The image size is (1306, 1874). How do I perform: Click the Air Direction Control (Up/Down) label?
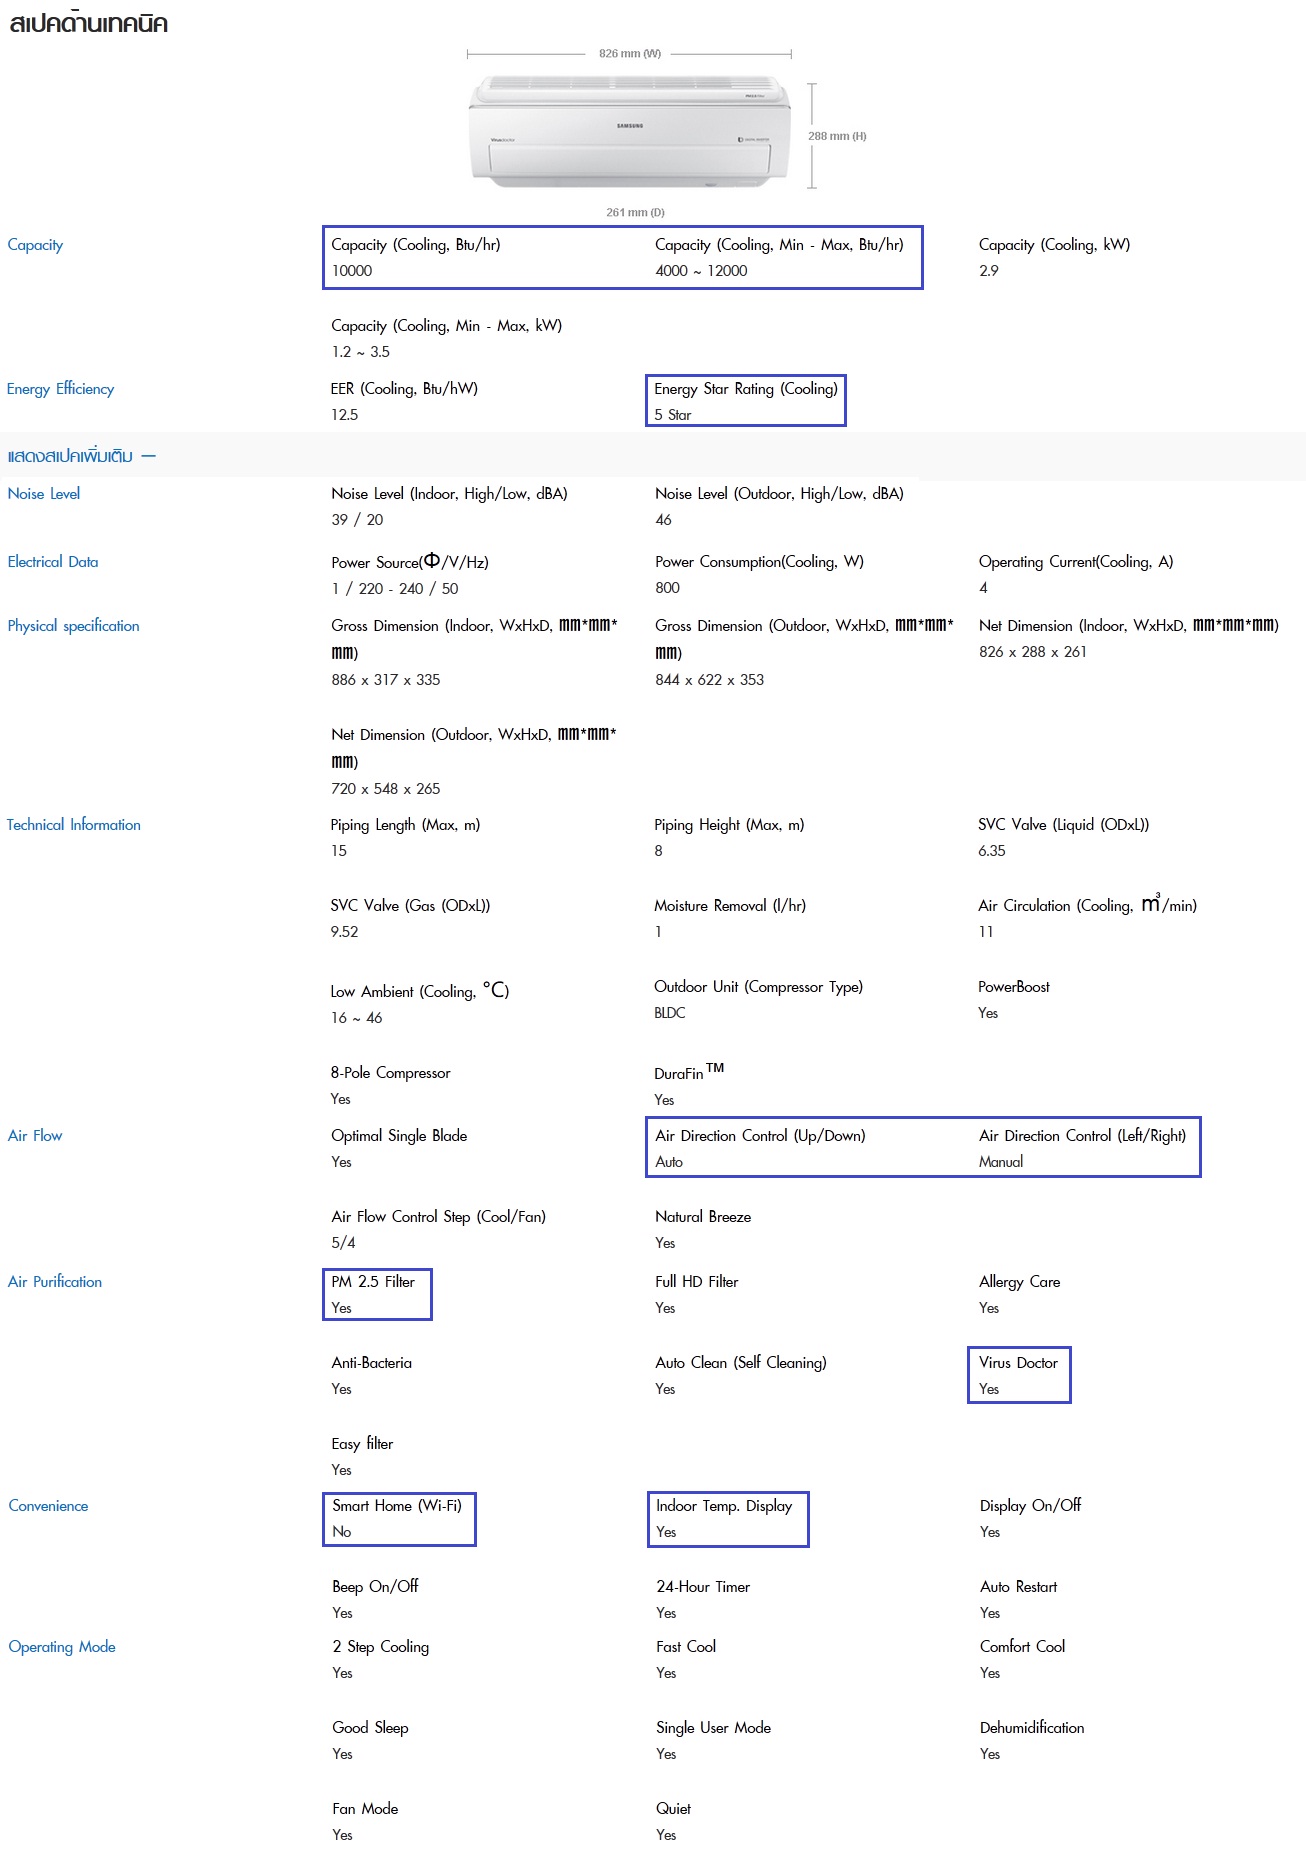tap(760, 1136)
